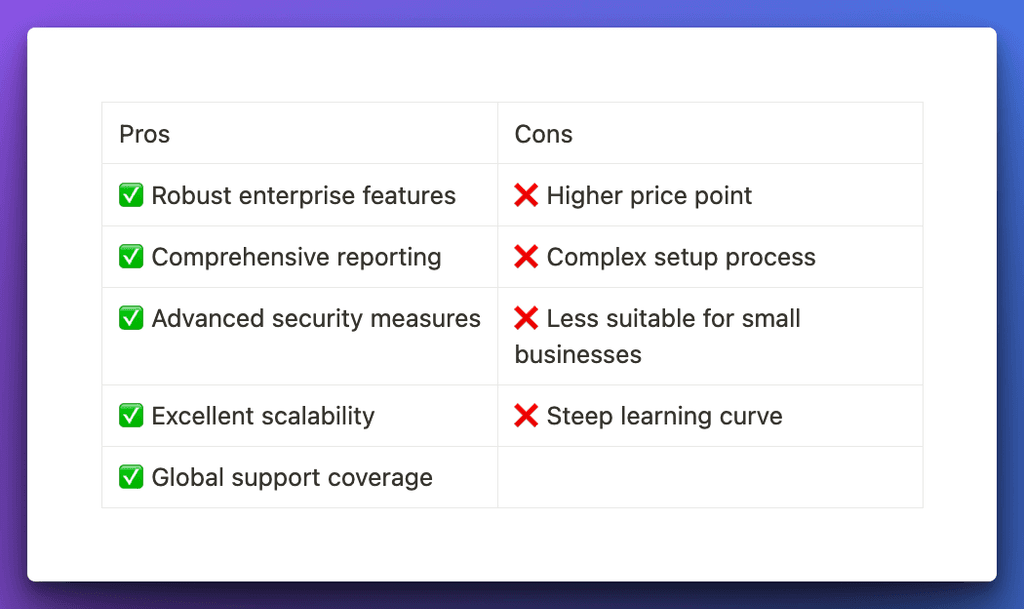Click the Excellent scalability text

click(x=263, y=416)
